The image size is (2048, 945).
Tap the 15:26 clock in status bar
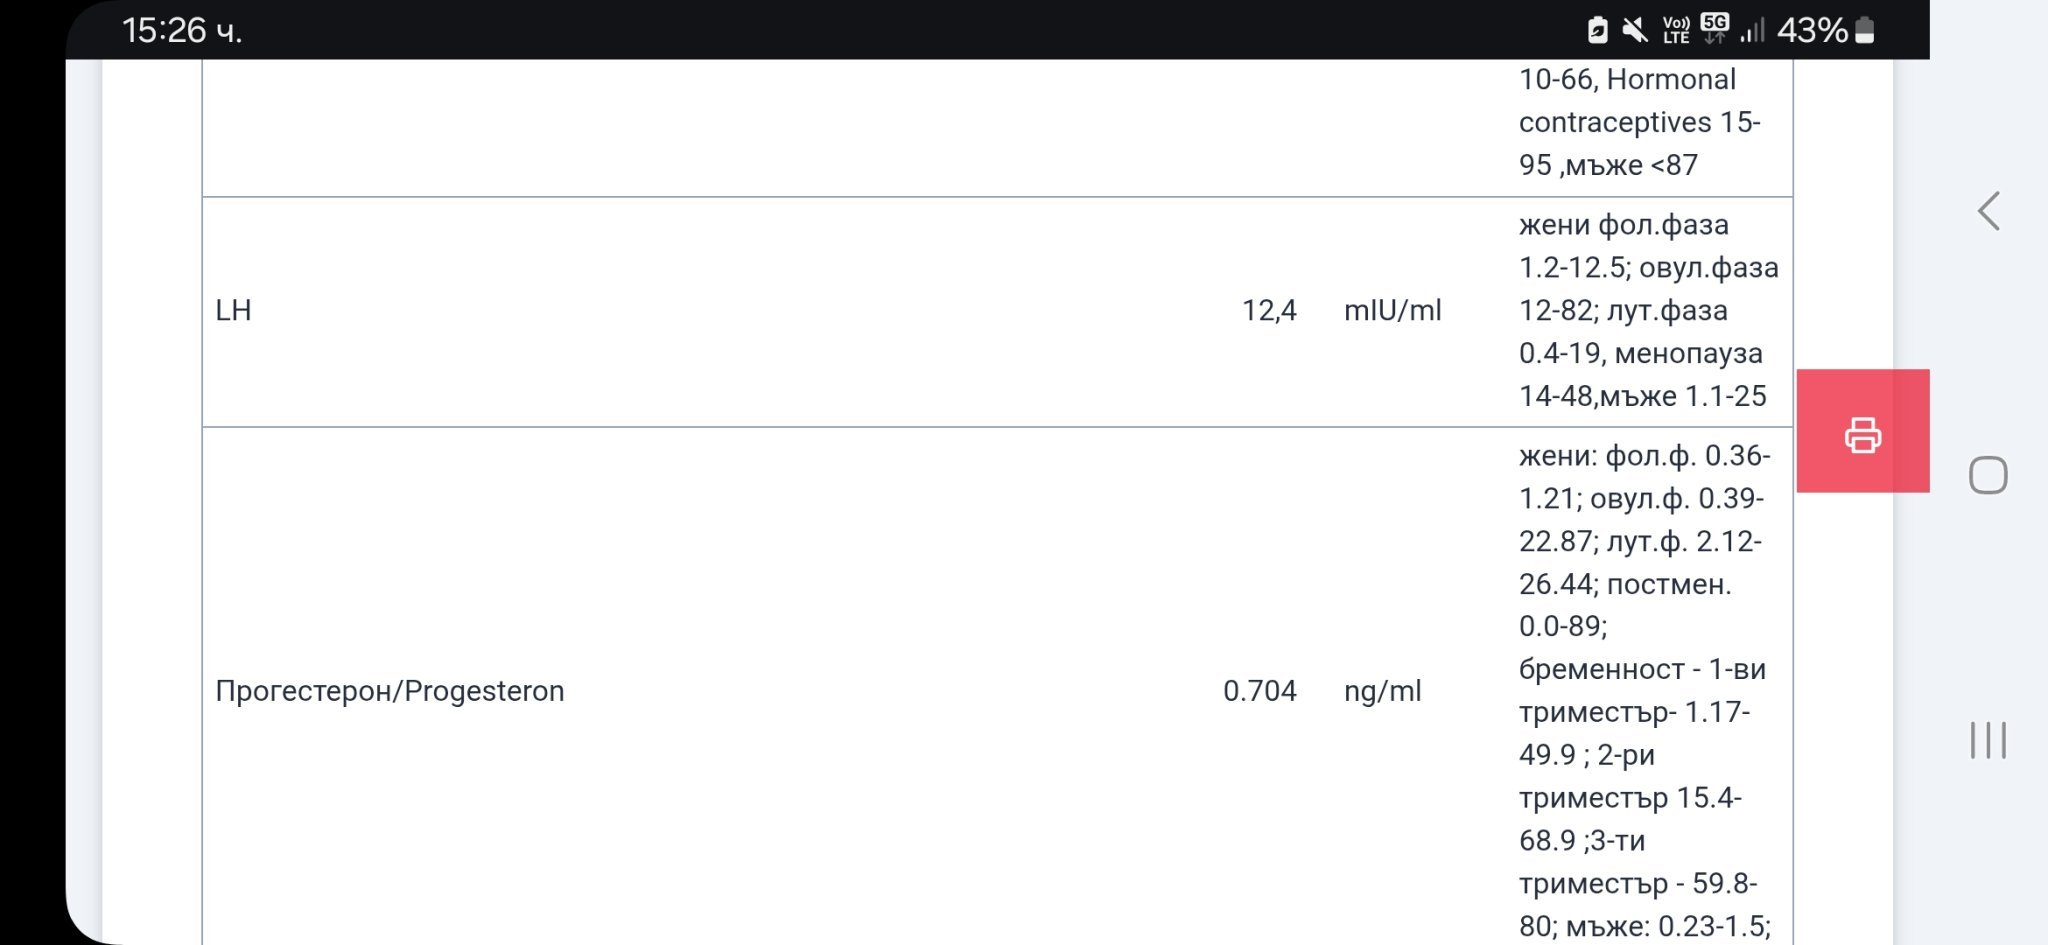181,30
